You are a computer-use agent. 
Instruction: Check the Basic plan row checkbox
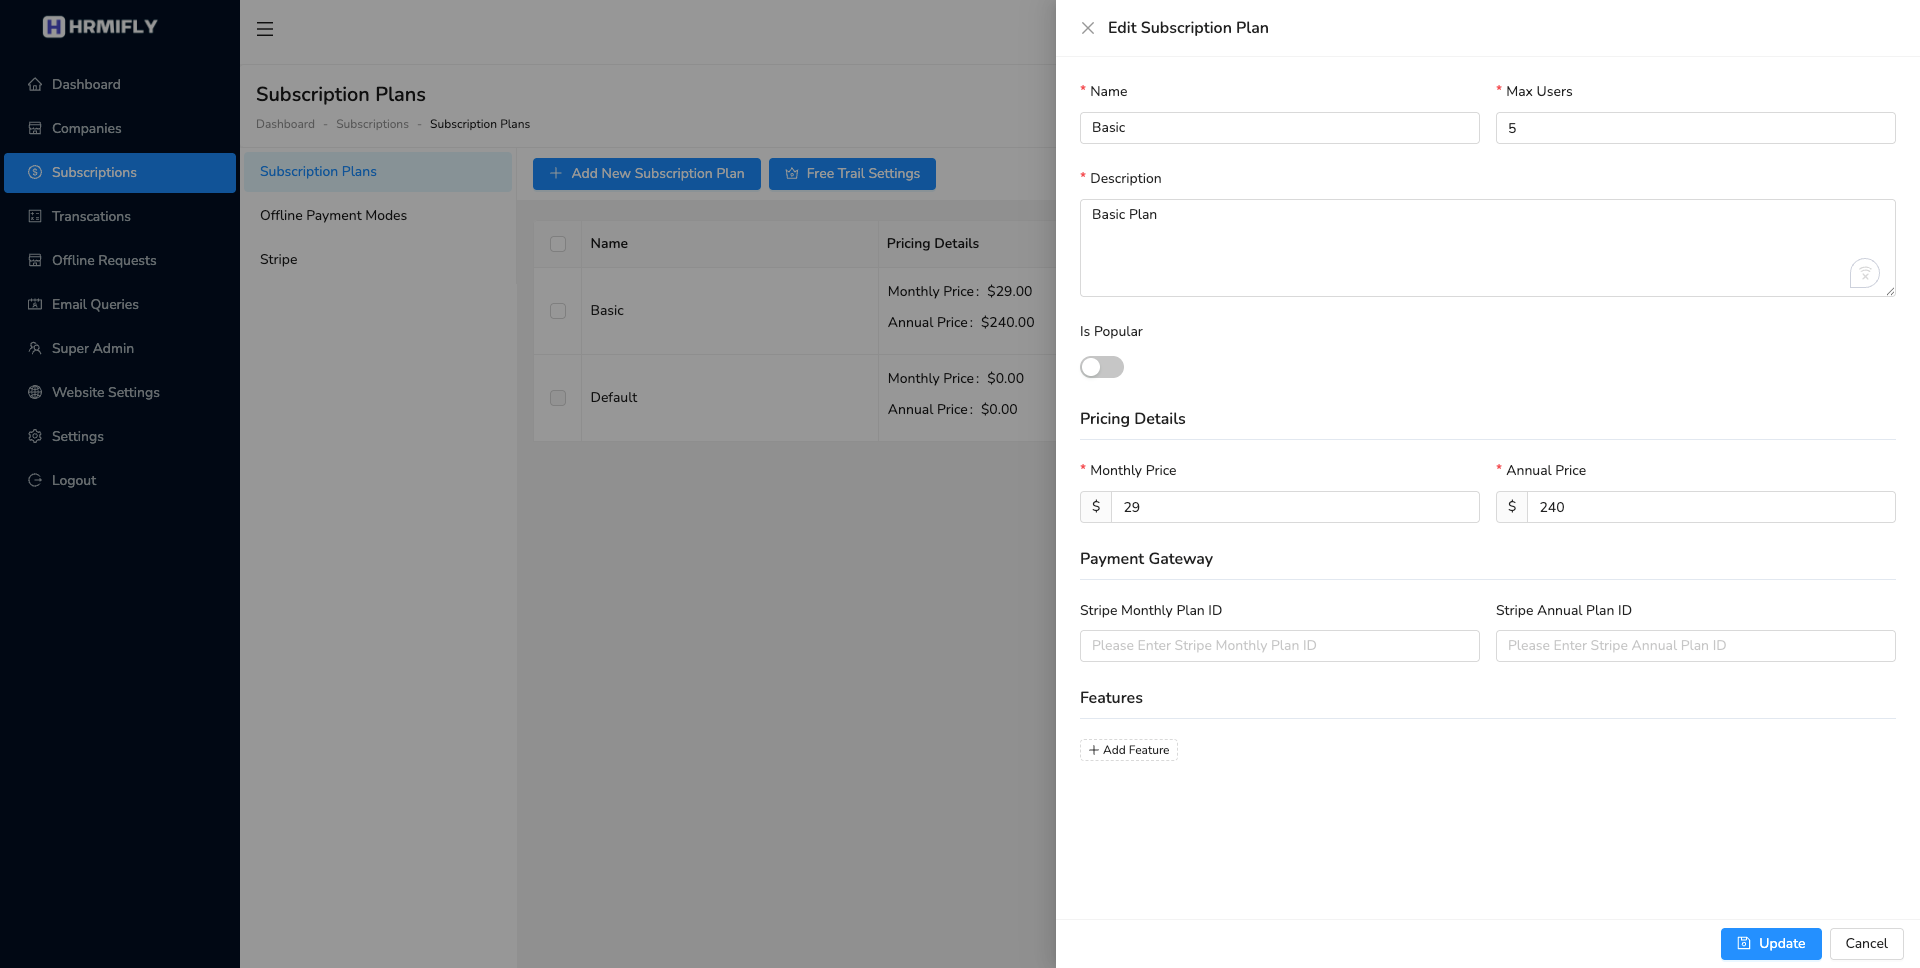(558, 311)
